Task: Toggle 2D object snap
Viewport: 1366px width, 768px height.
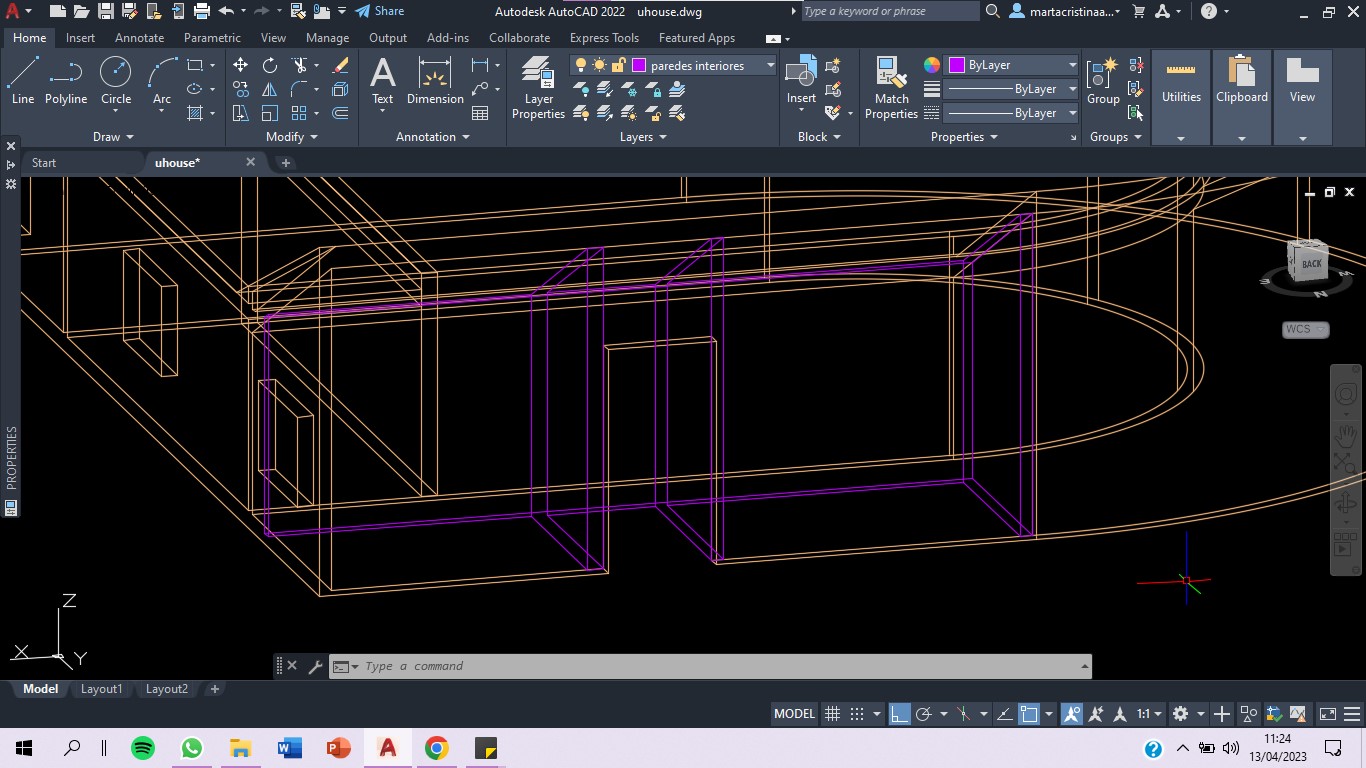Action: tap(1029, 714)
